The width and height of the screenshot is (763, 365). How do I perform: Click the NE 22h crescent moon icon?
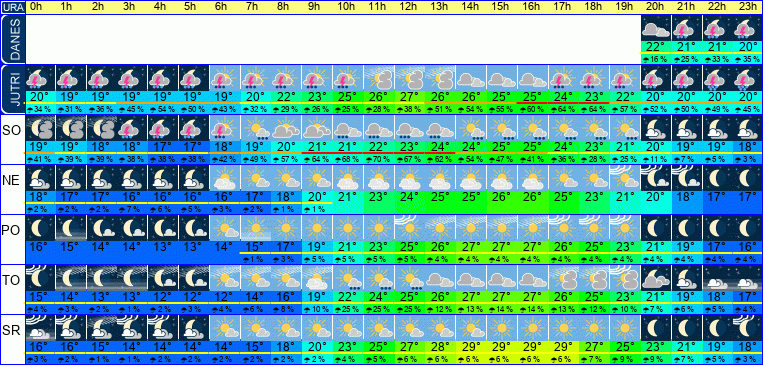point(718,178)
